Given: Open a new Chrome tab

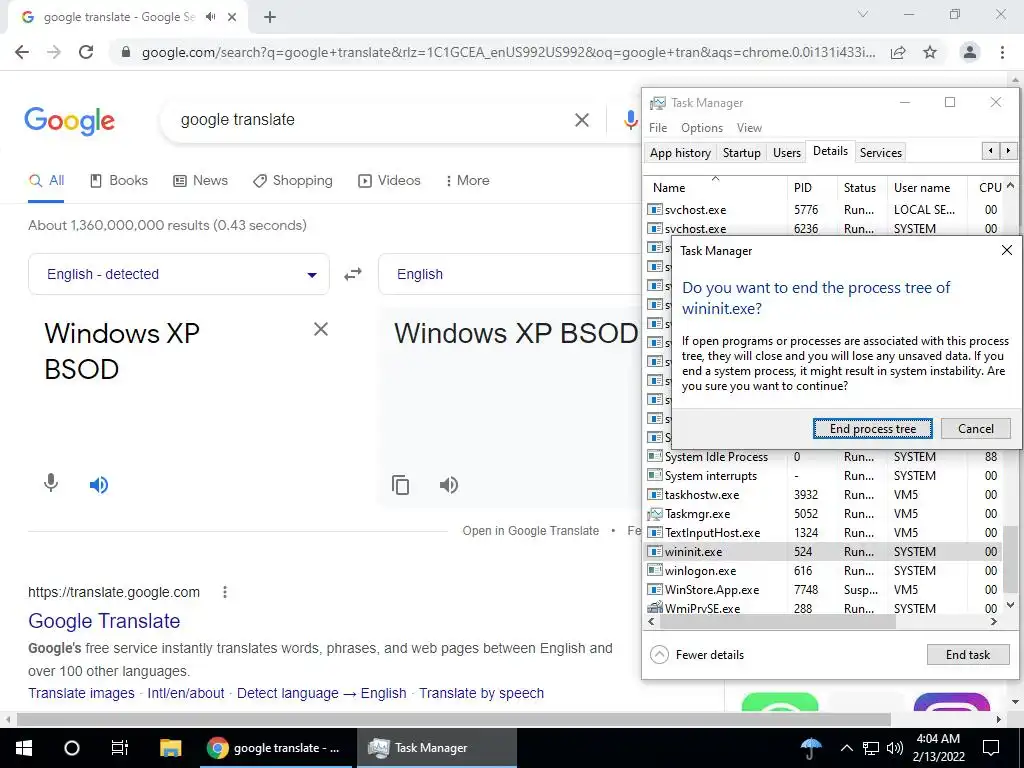Looking at the screenshot, I should point(270,18).
